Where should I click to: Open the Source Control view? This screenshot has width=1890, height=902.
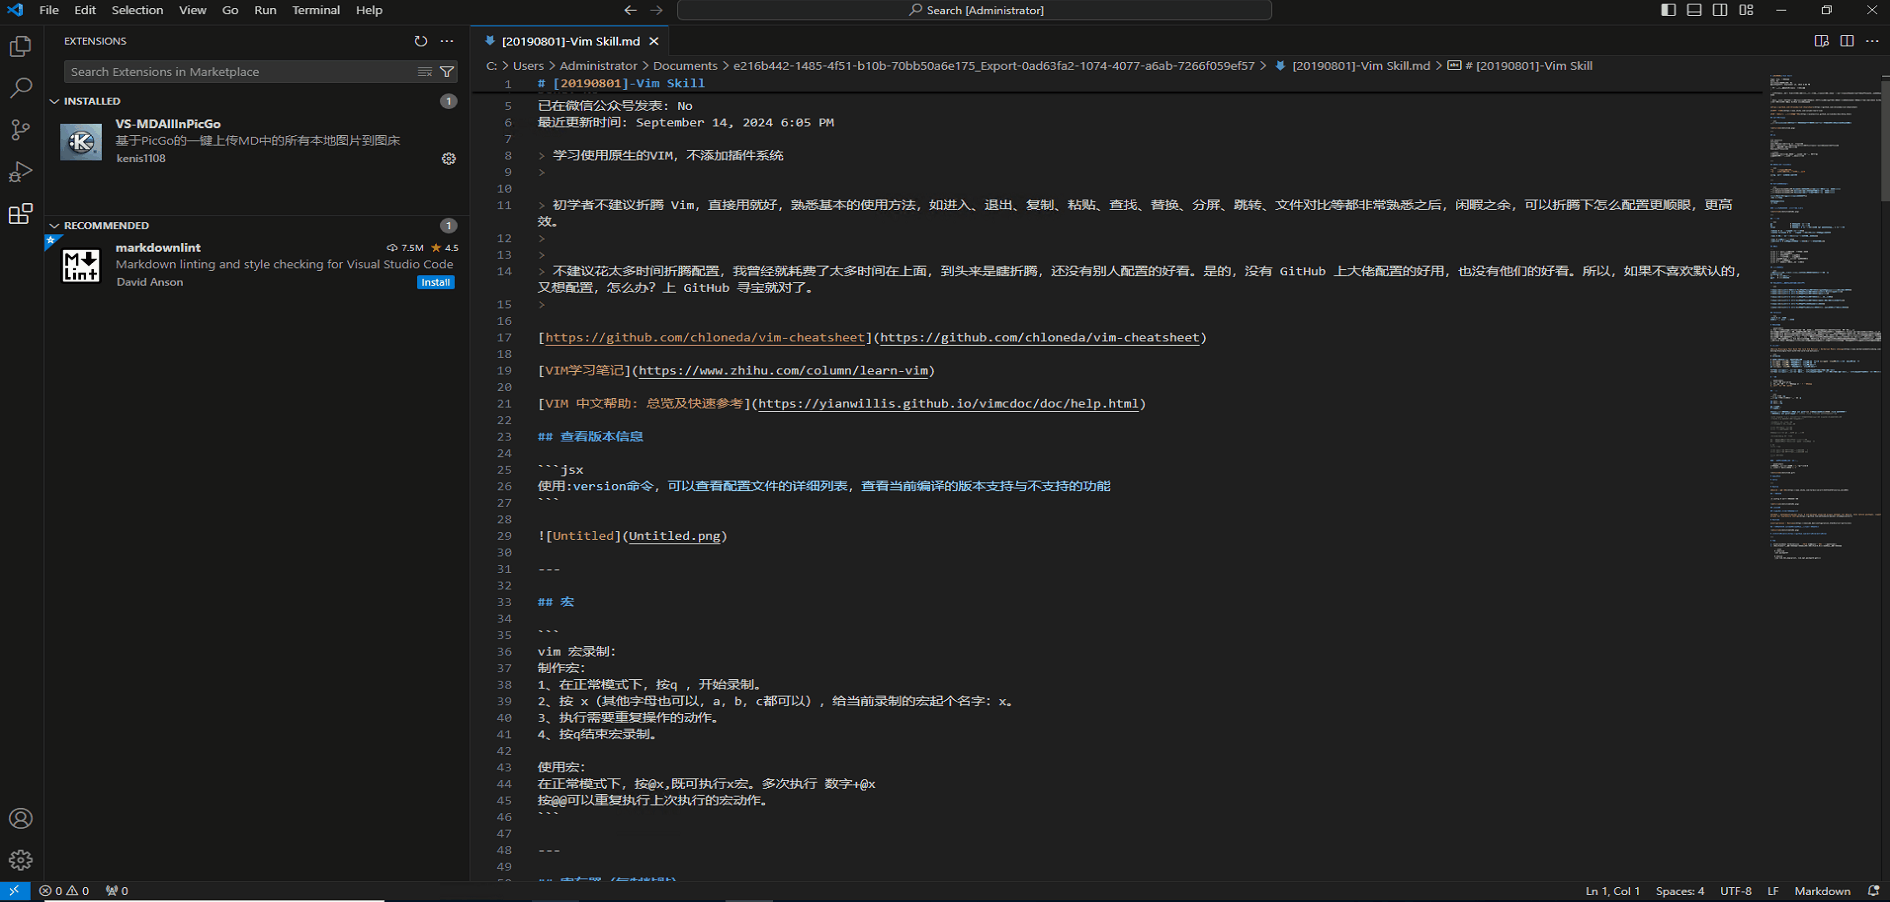tap(20, 130)
